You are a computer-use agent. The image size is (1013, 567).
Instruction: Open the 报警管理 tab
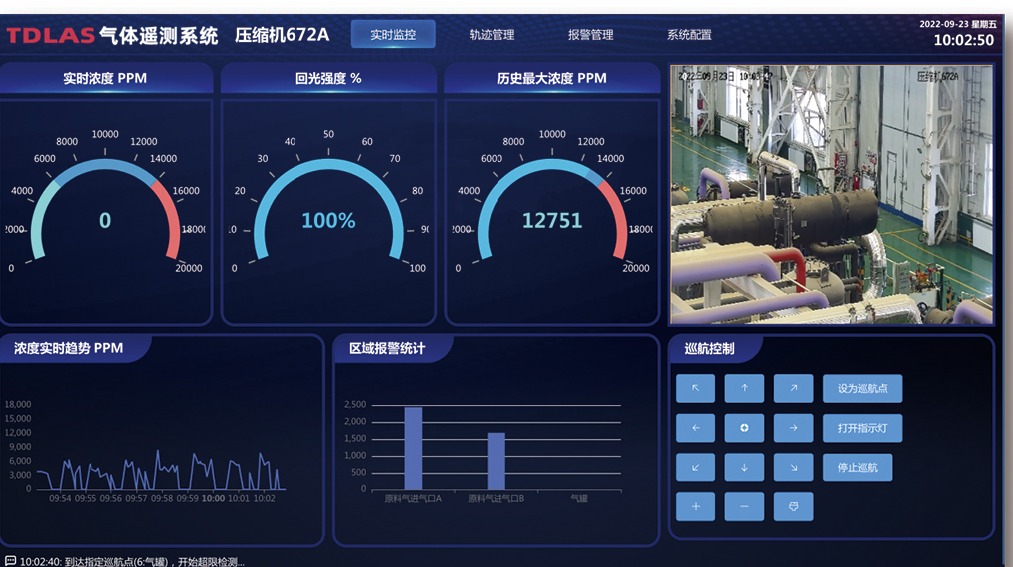(590, 34)
